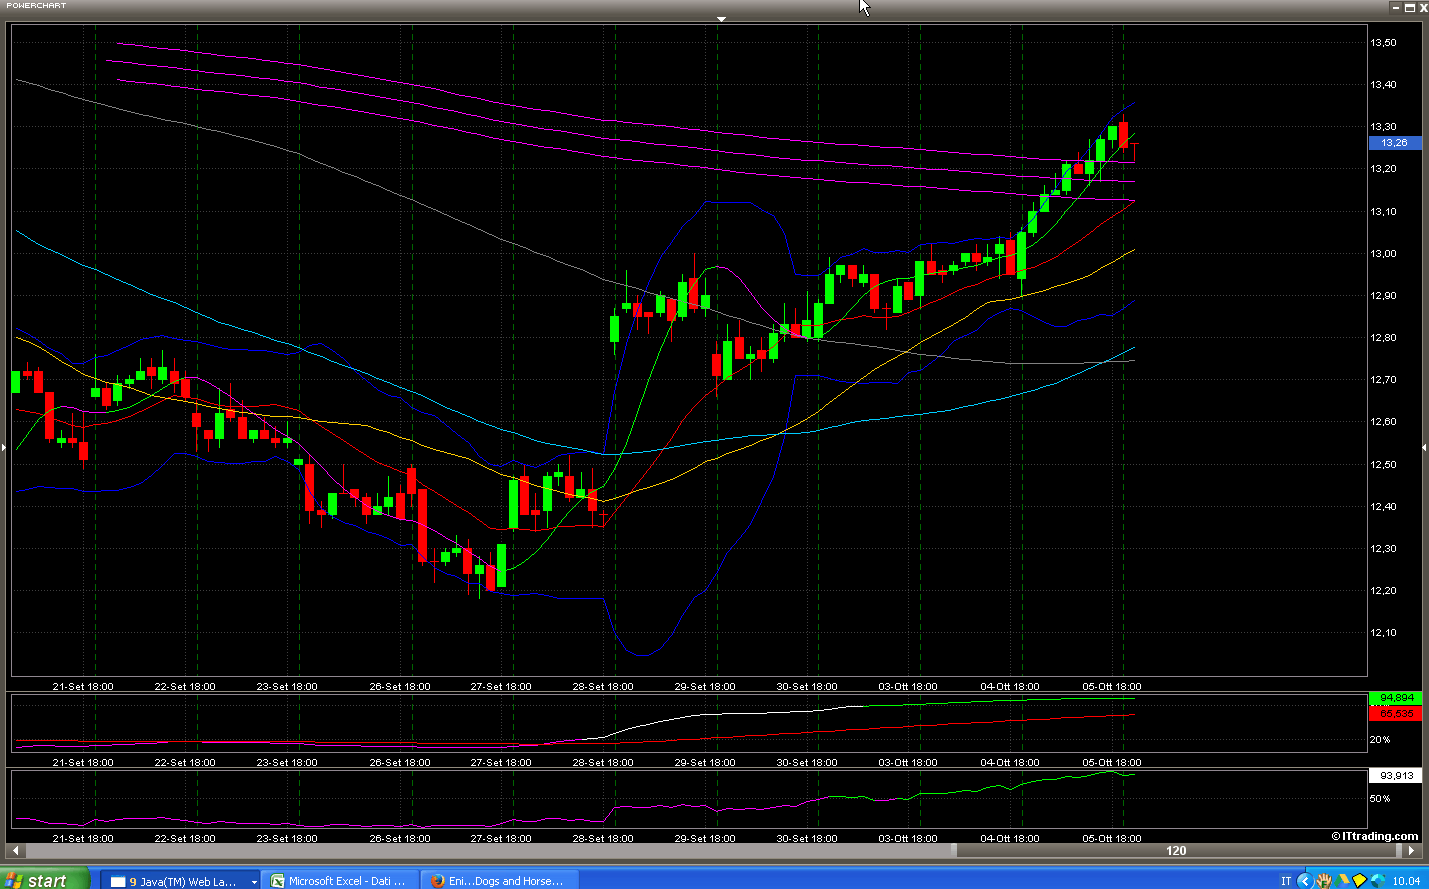Maximize the PowerChart window

click(x=1409, y=7)
